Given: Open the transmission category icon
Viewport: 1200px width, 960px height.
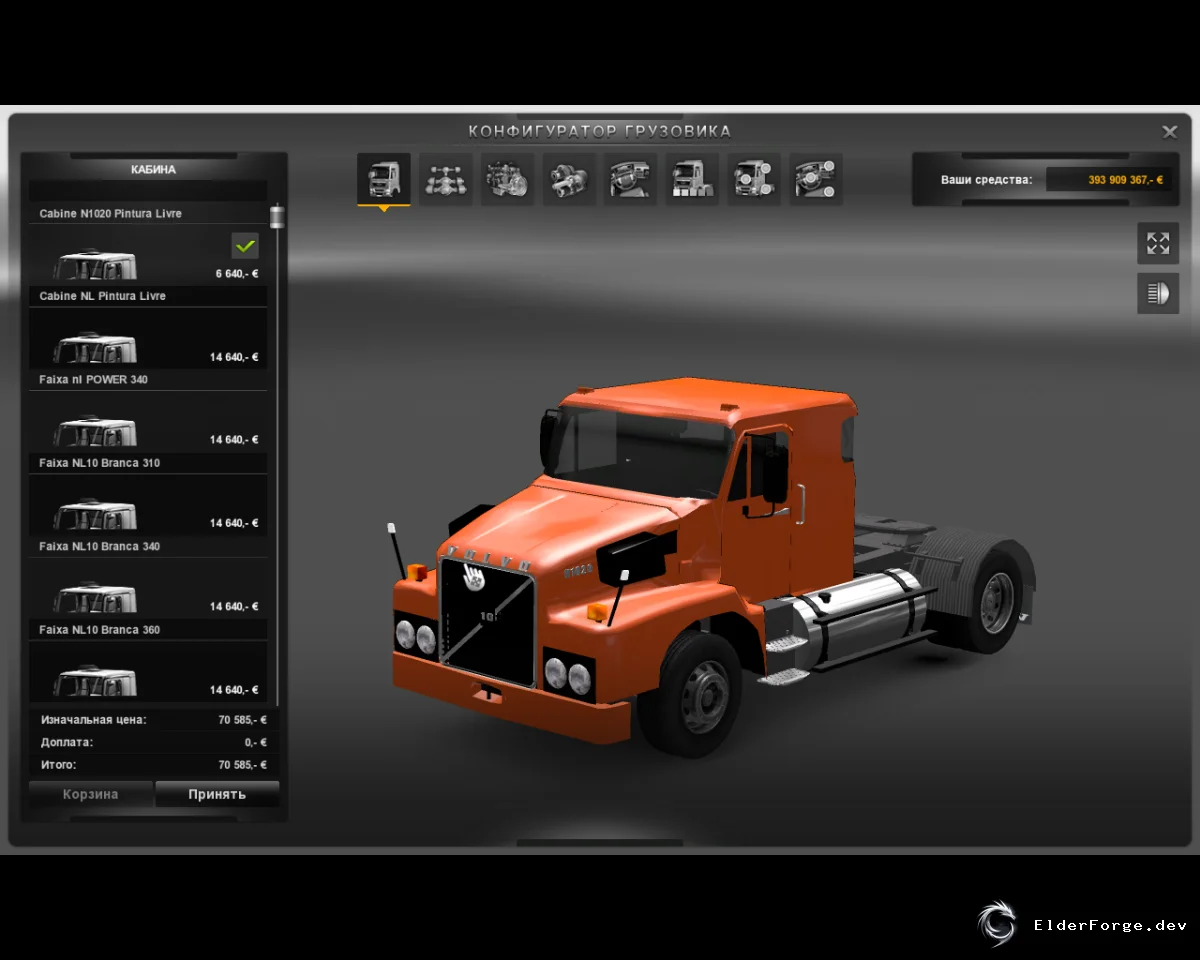Looking at the screenshot, I should (570, 179).
